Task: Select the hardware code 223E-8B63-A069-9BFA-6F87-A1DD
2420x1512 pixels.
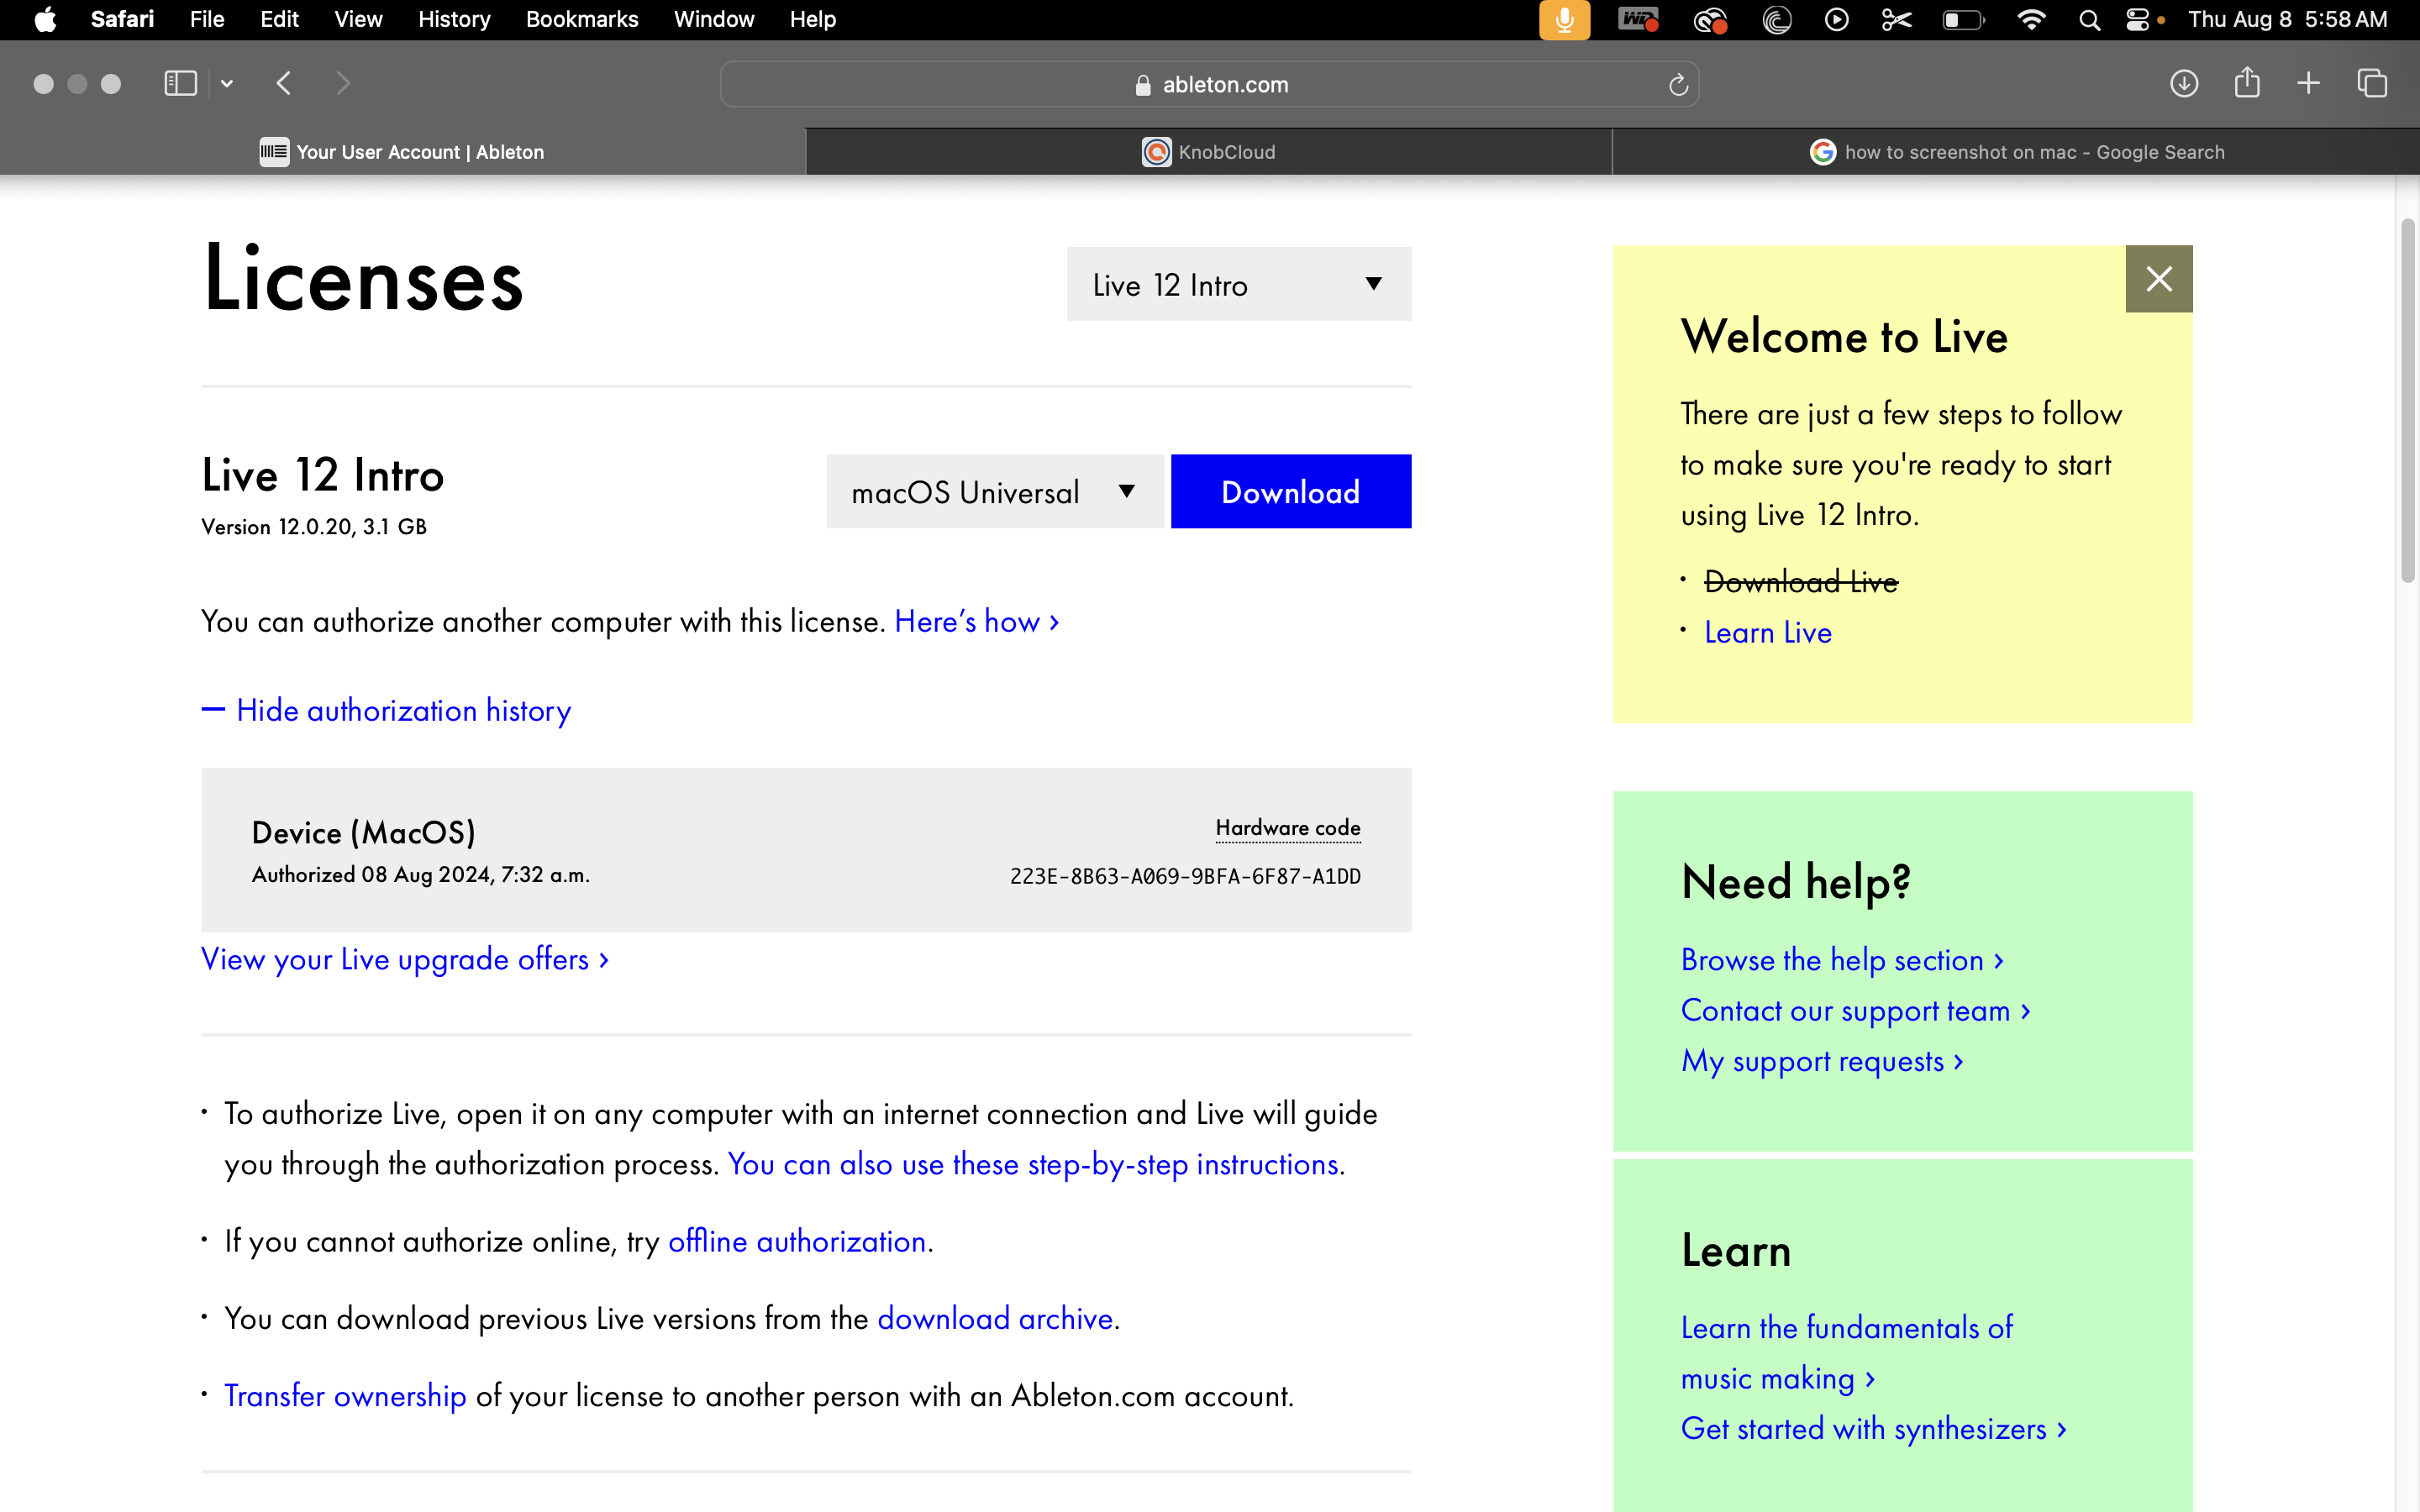Action: (1185, 876)
